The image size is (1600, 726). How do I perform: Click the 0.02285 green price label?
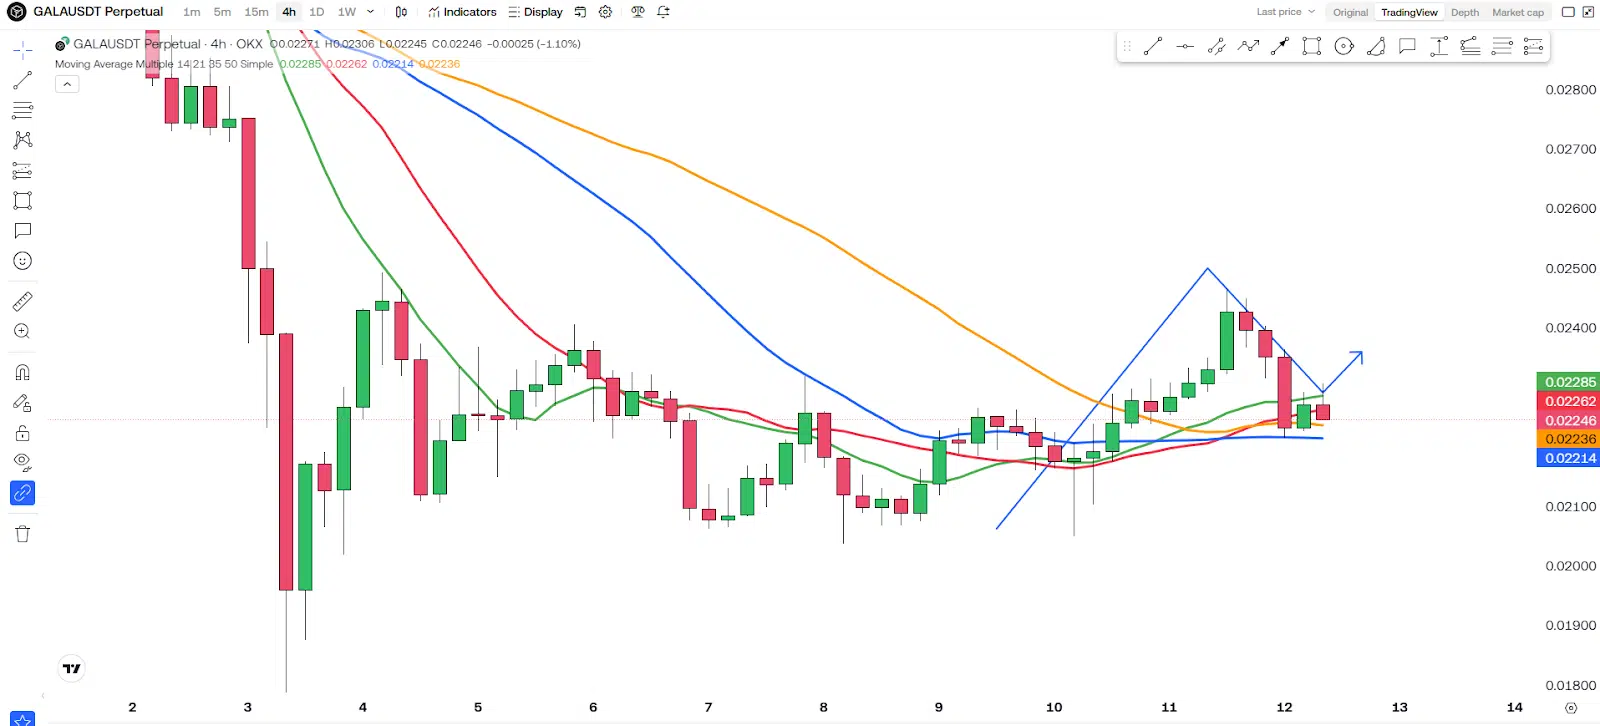[1569, 382]
